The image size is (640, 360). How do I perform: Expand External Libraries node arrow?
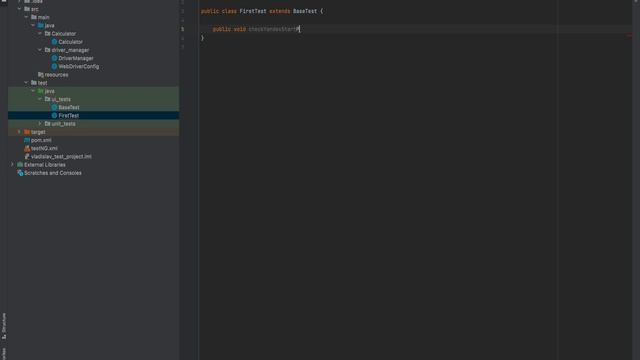[12, 164]
